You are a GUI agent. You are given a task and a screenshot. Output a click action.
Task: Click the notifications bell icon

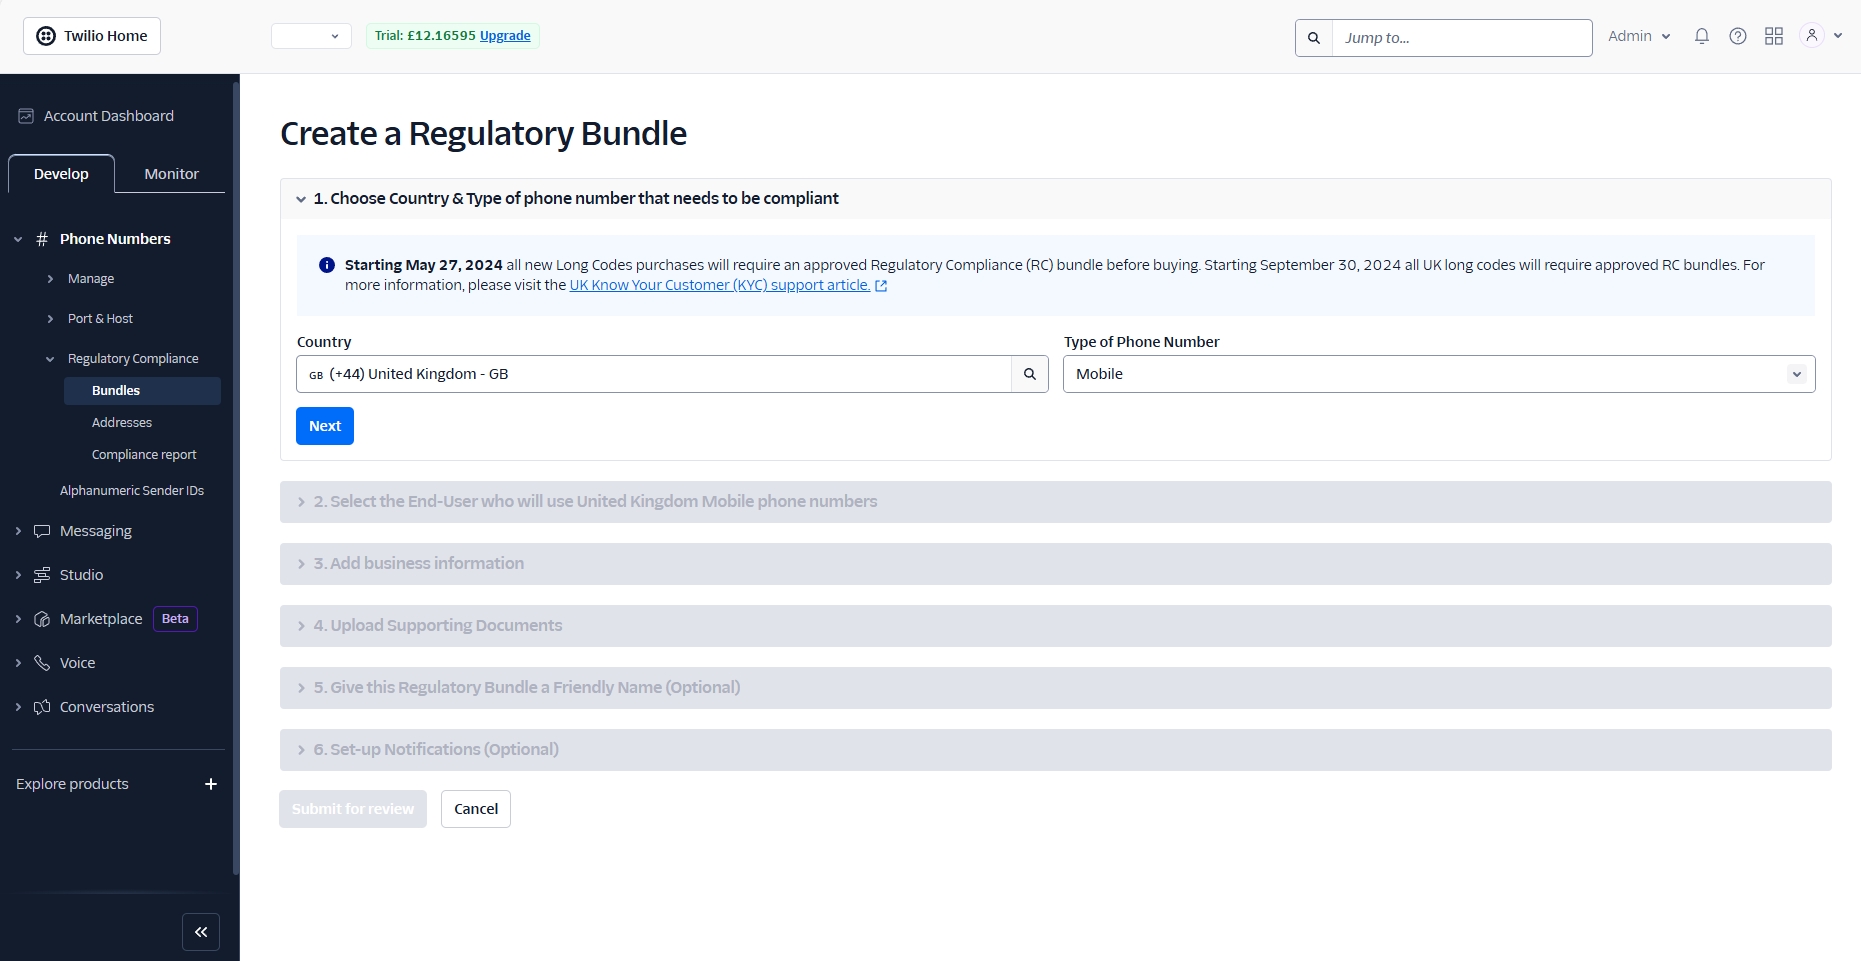pos(1701,36)
